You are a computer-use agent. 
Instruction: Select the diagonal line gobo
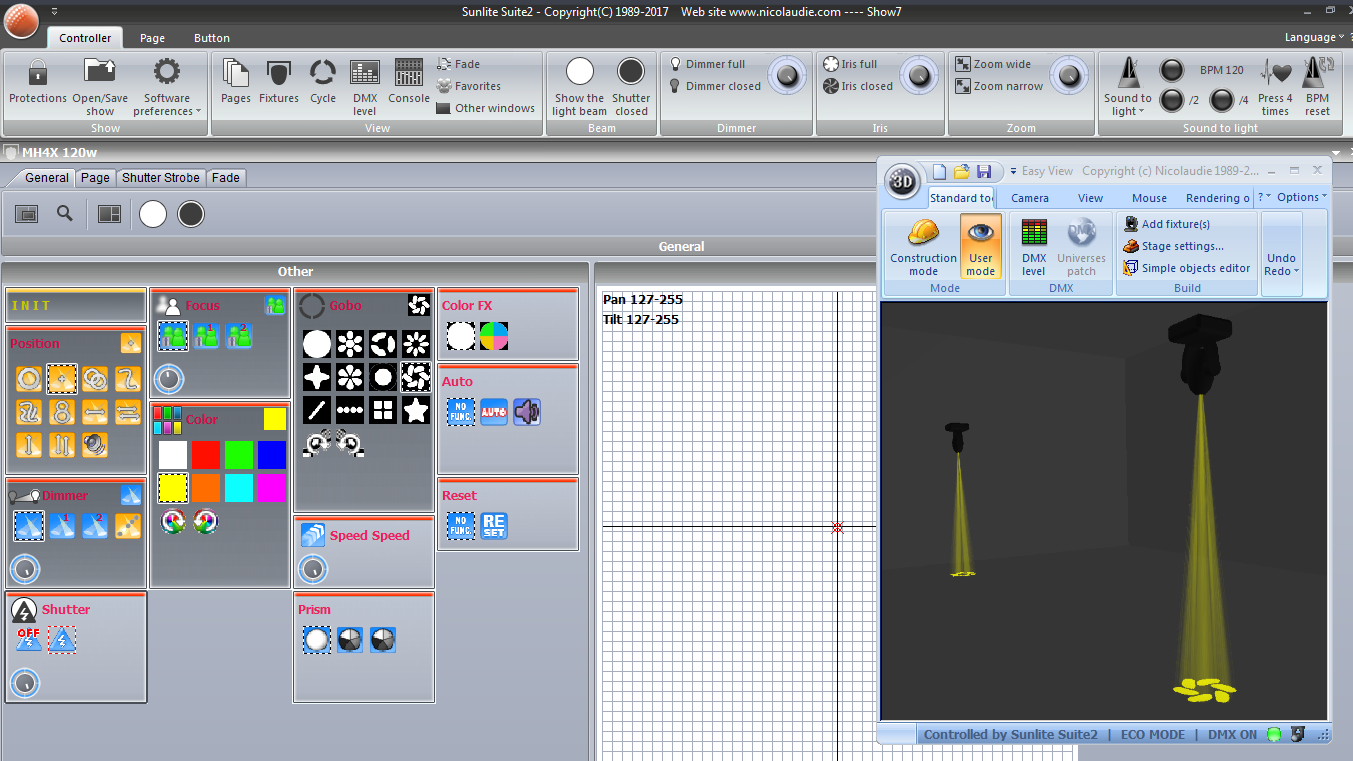(317, 409)
